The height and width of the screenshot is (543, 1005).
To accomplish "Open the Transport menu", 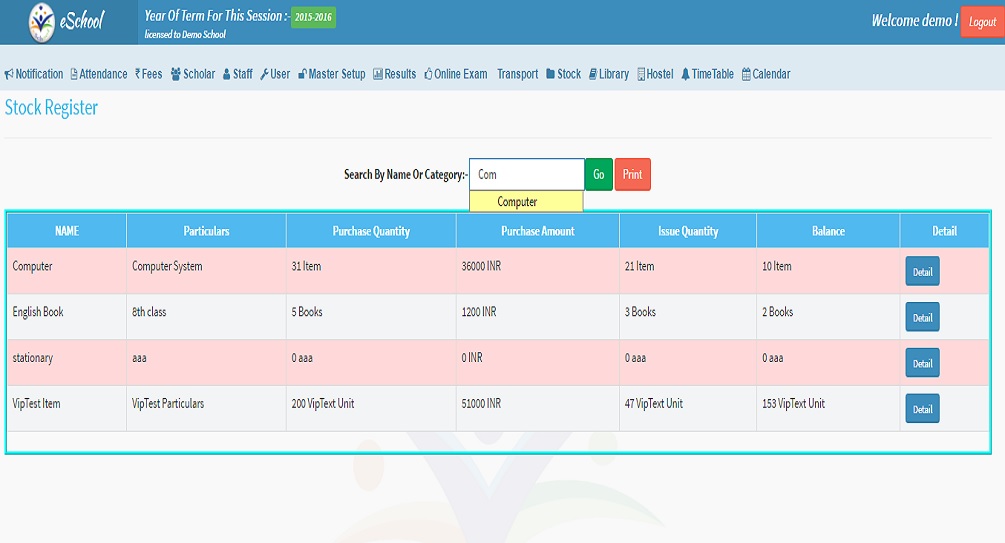I will tap(517, 74).
